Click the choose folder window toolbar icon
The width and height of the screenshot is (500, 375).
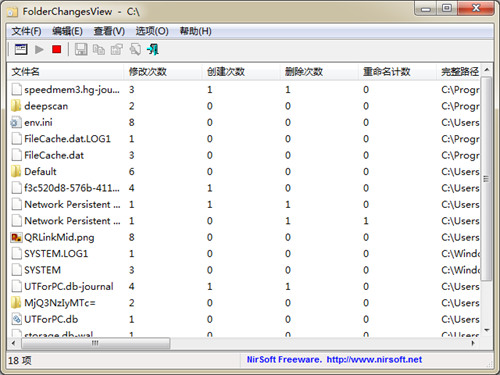[x=21, y=50]
